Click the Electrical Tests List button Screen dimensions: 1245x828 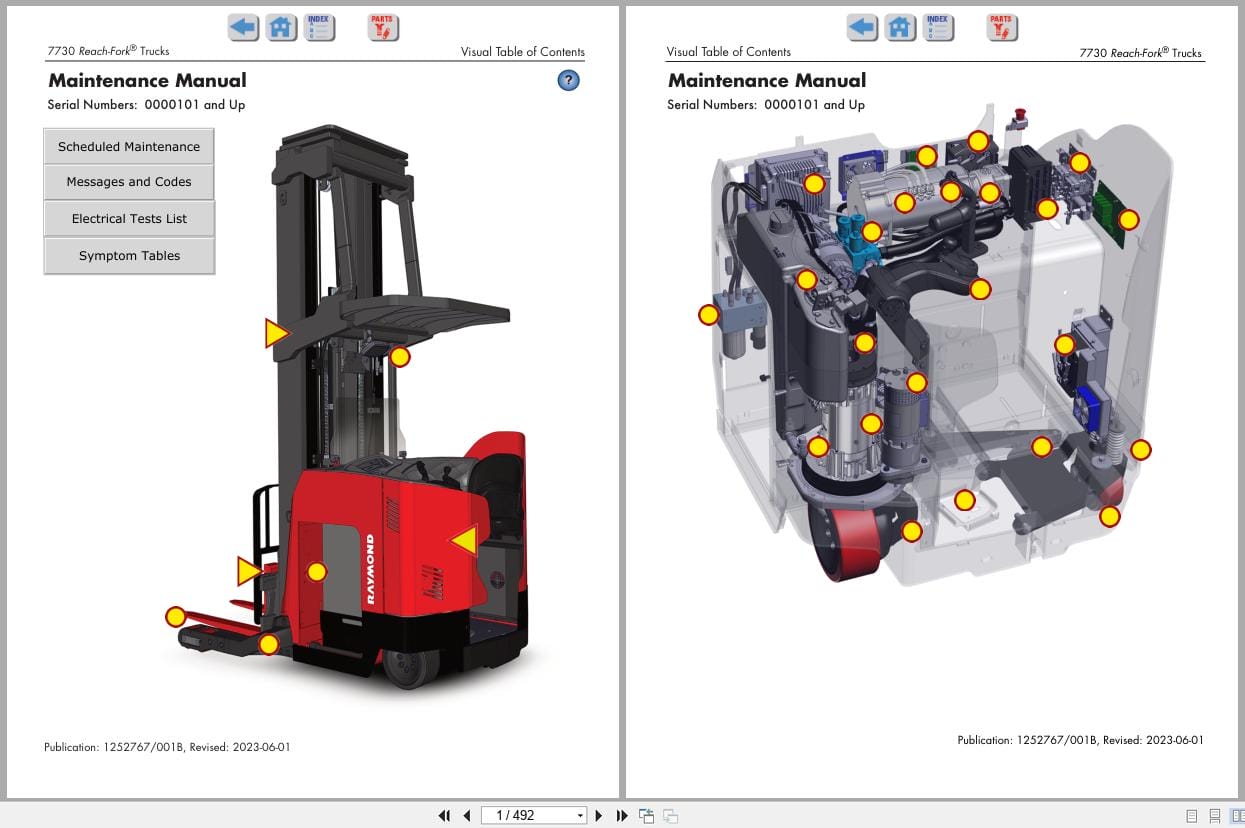click(129, 219)
